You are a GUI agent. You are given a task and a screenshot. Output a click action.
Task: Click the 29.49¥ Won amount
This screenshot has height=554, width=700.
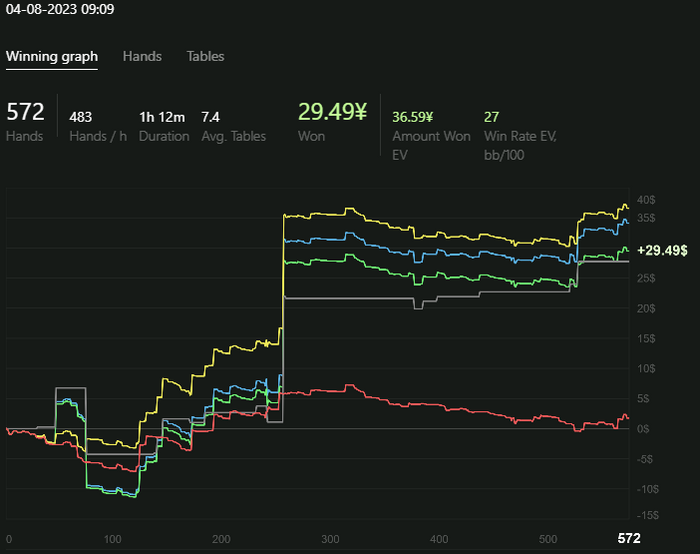coord(332,112)
